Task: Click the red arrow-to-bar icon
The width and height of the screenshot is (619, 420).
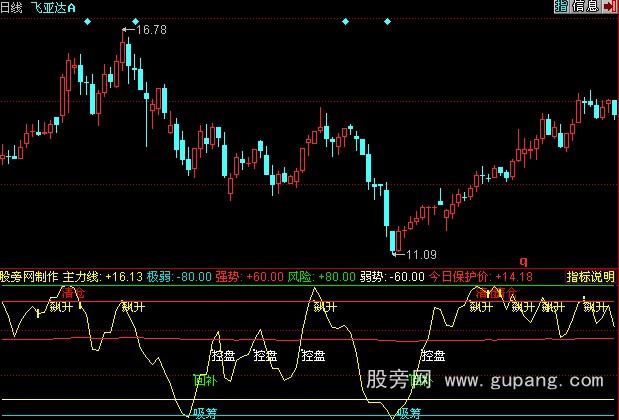Action: [x=609, y=6]
